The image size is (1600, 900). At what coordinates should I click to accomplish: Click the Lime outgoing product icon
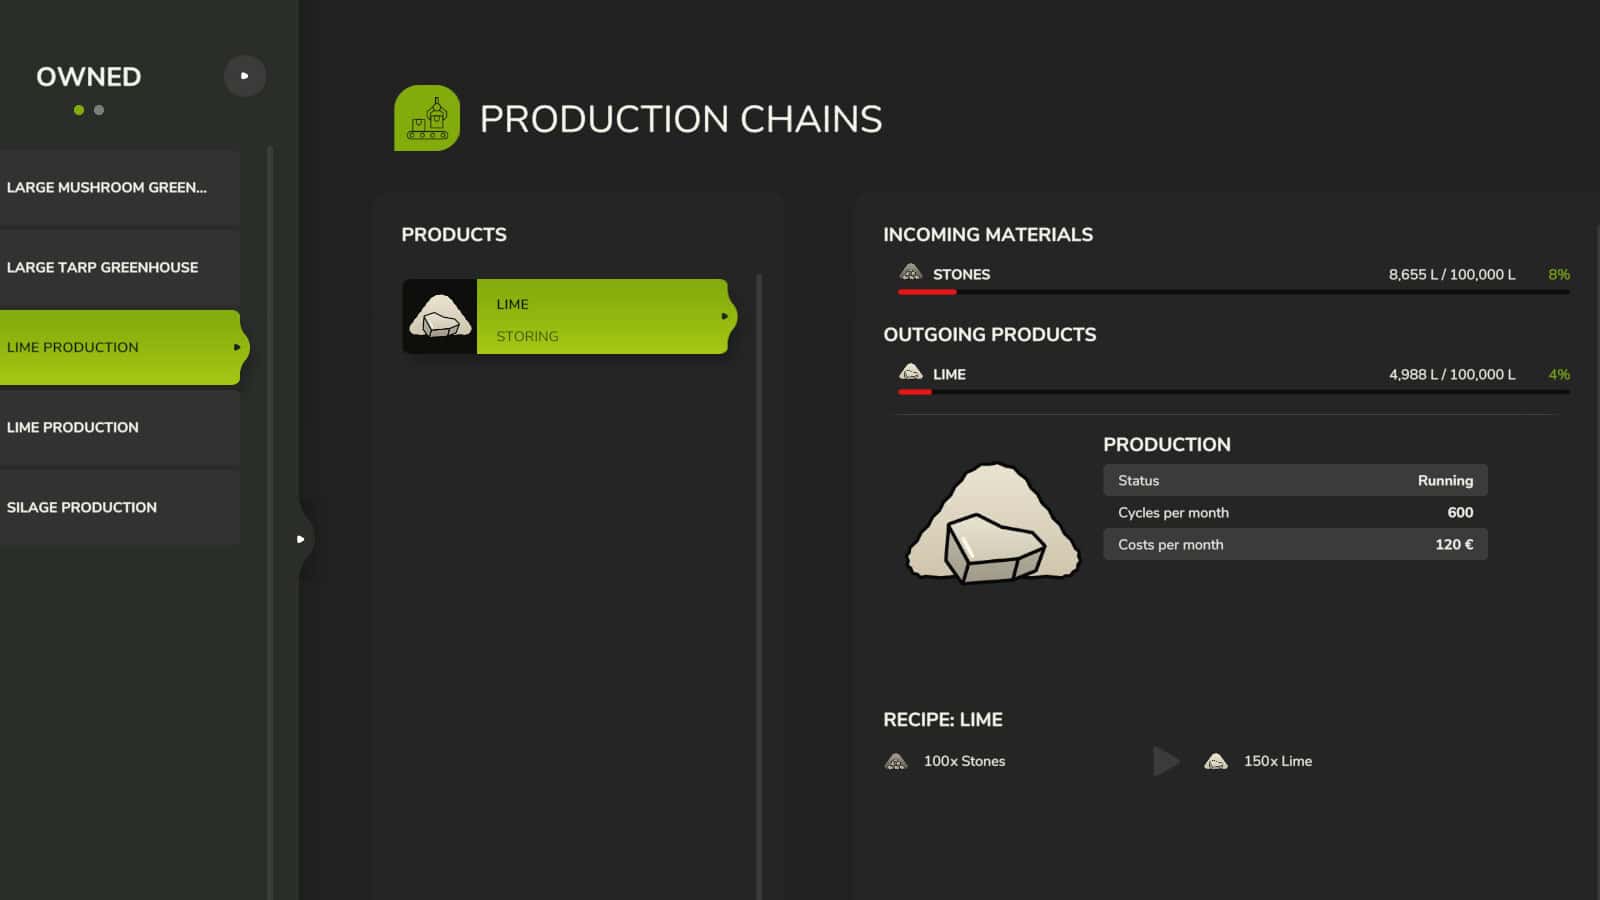(x=910, y=372)
